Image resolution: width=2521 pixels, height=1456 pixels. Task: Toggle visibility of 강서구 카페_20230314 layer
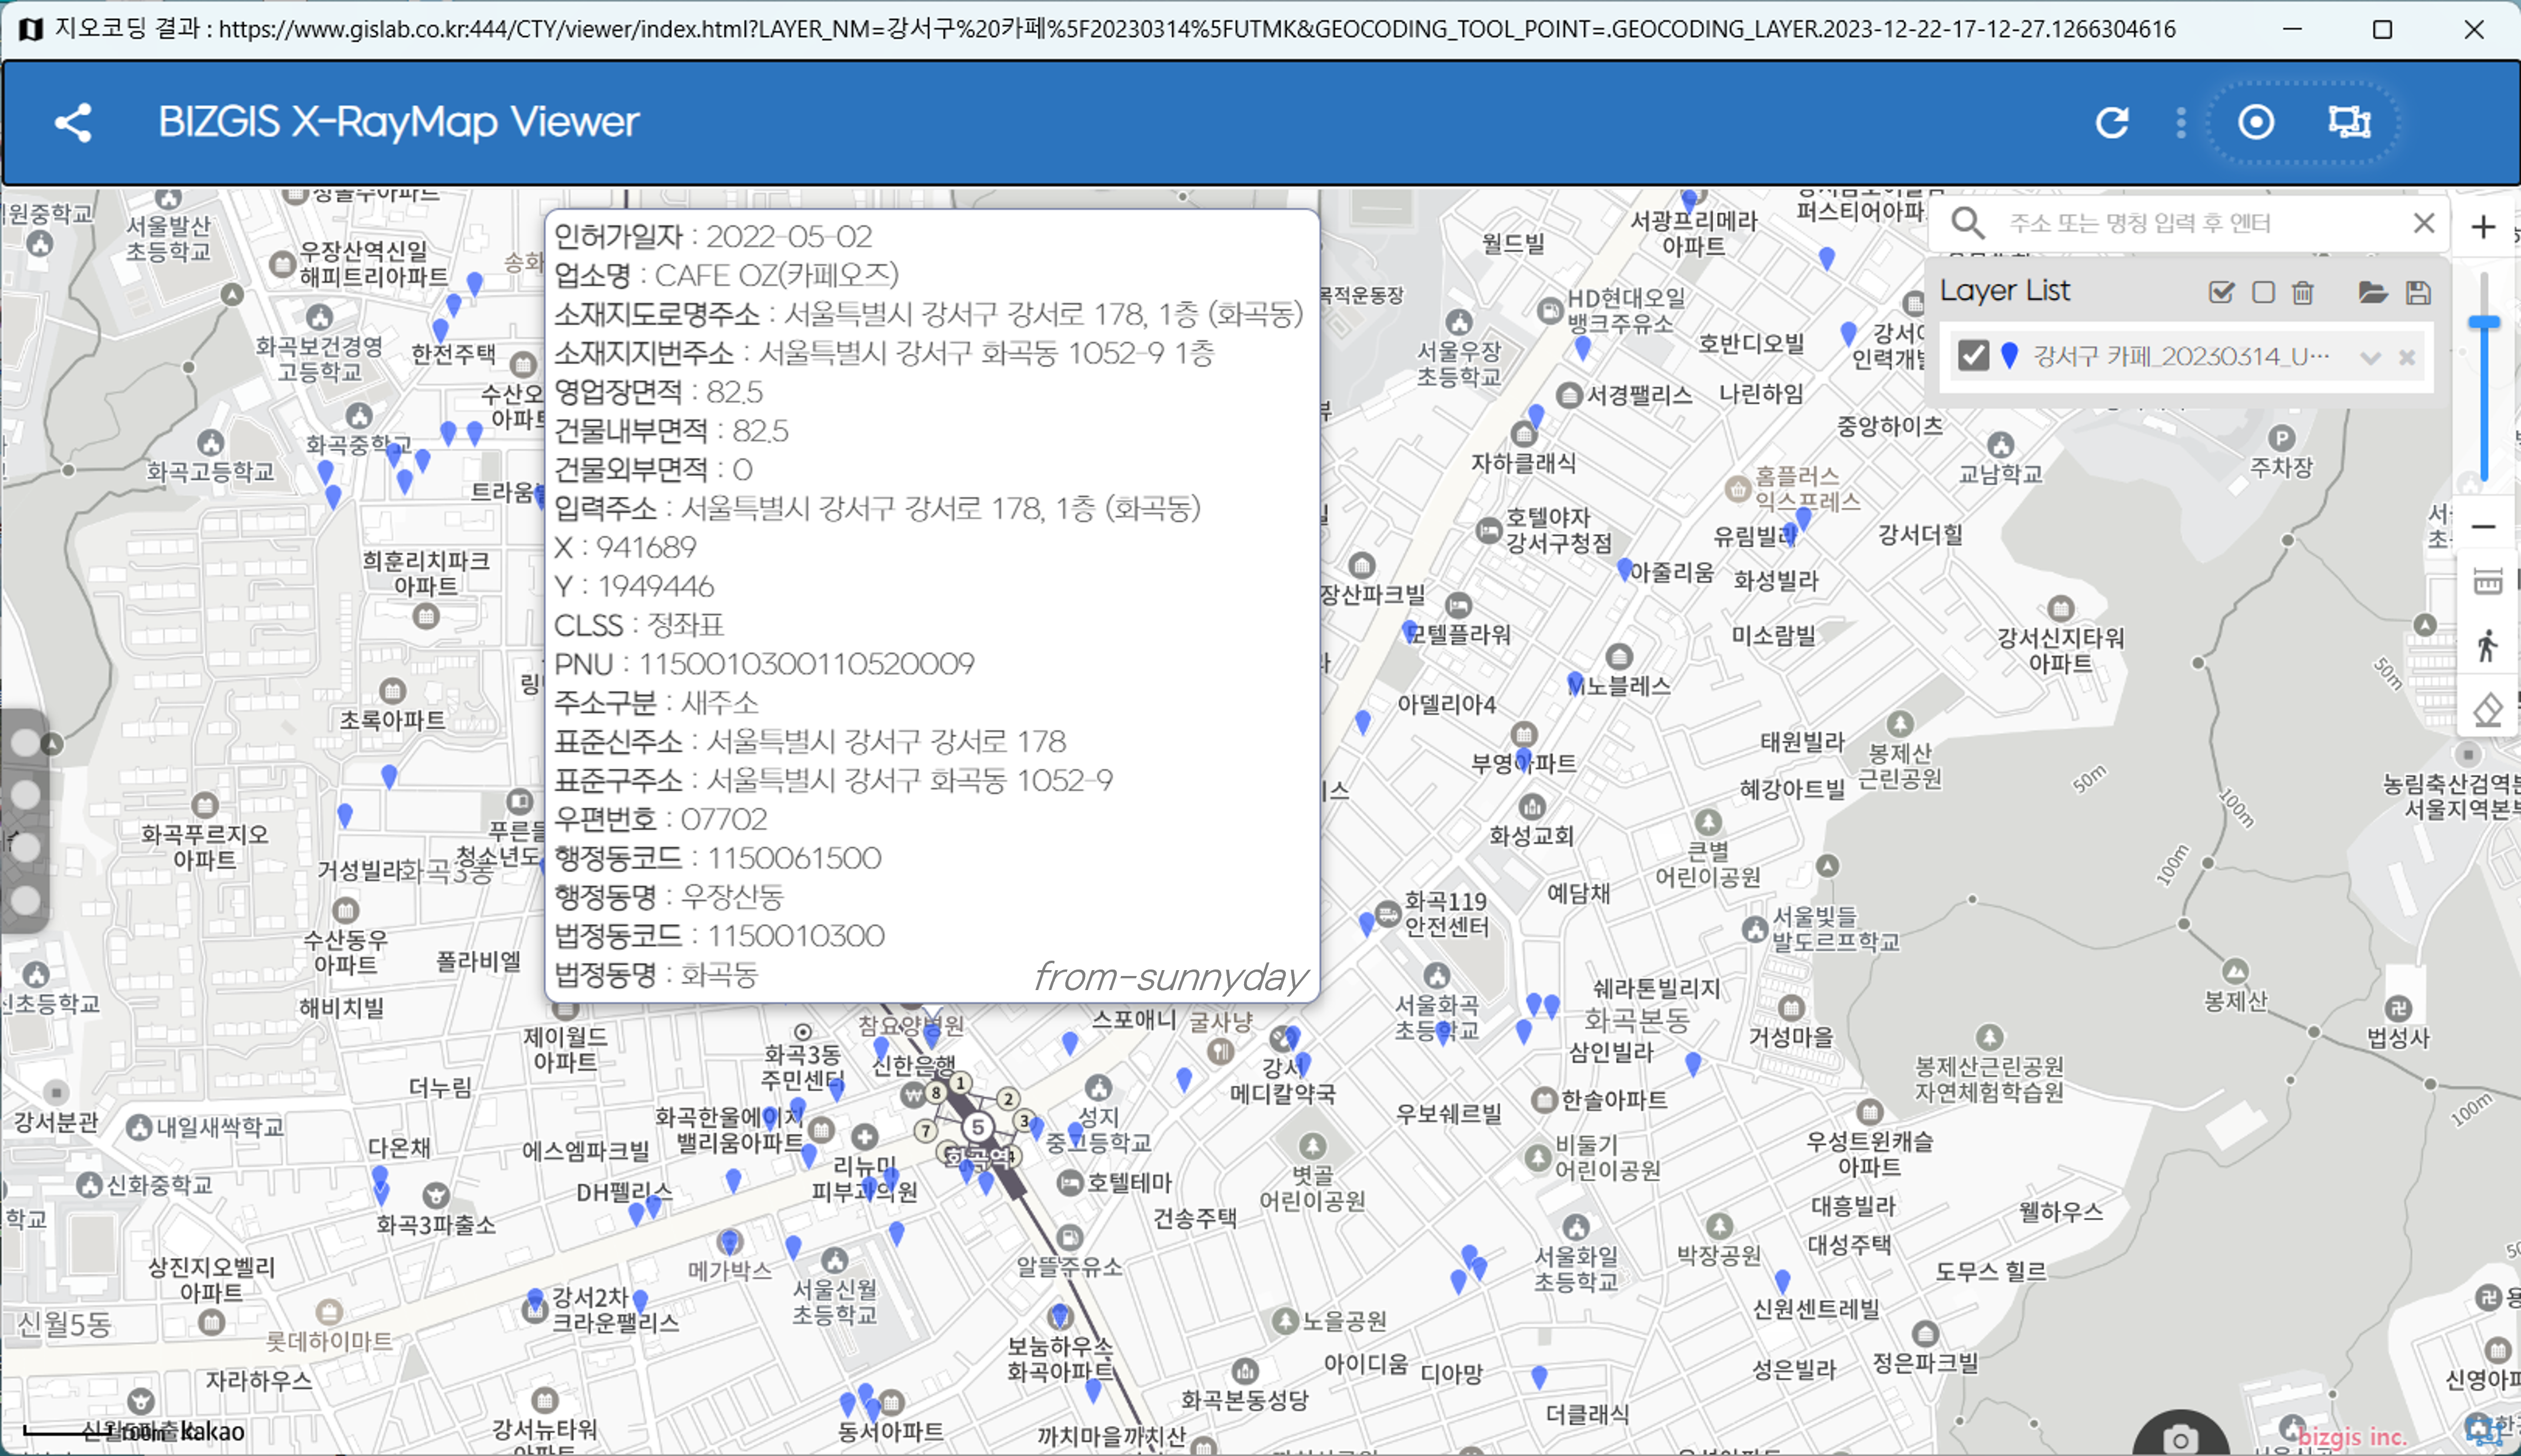[x=1973, y=356]
